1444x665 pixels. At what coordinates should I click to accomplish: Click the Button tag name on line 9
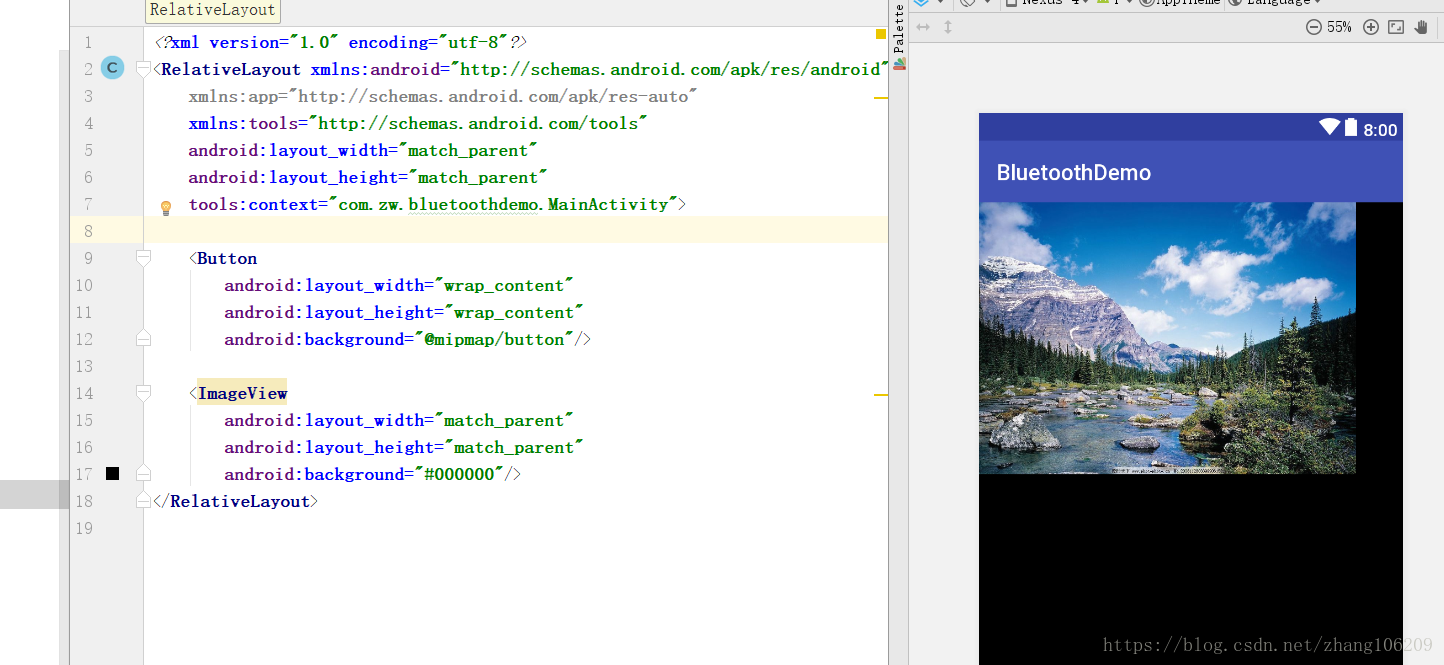[x=227, y=258]
